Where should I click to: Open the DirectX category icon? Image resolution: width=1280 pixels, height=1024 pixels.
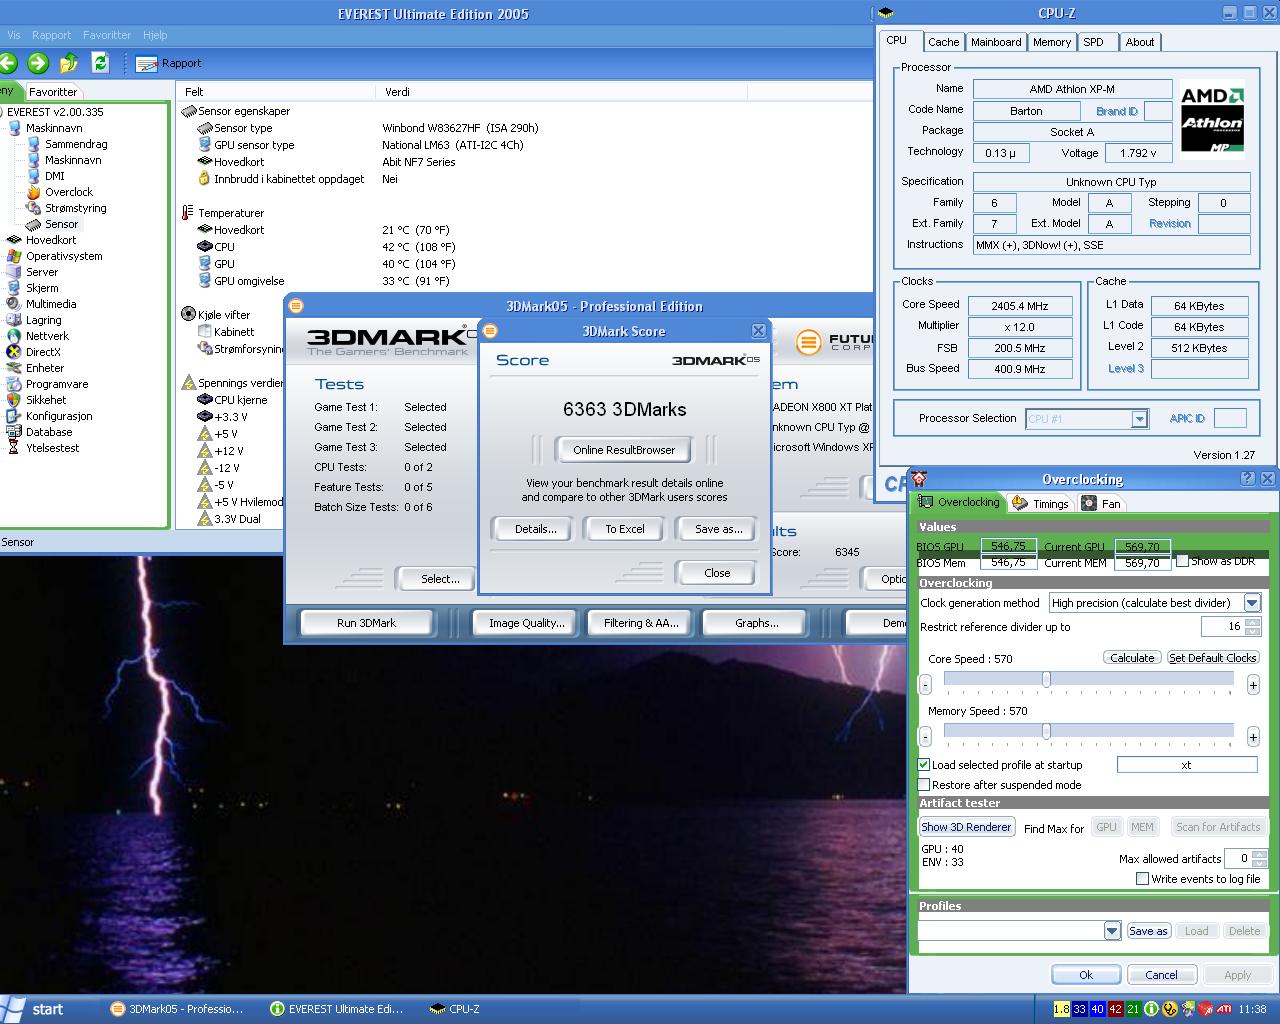14,352
